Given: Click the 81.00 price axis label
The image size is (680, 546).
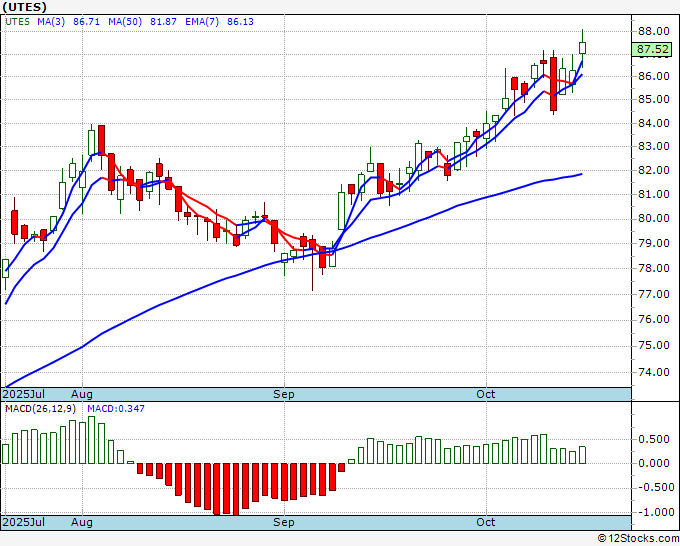Looking at the screenshot, I should click(x=654, y=194).
